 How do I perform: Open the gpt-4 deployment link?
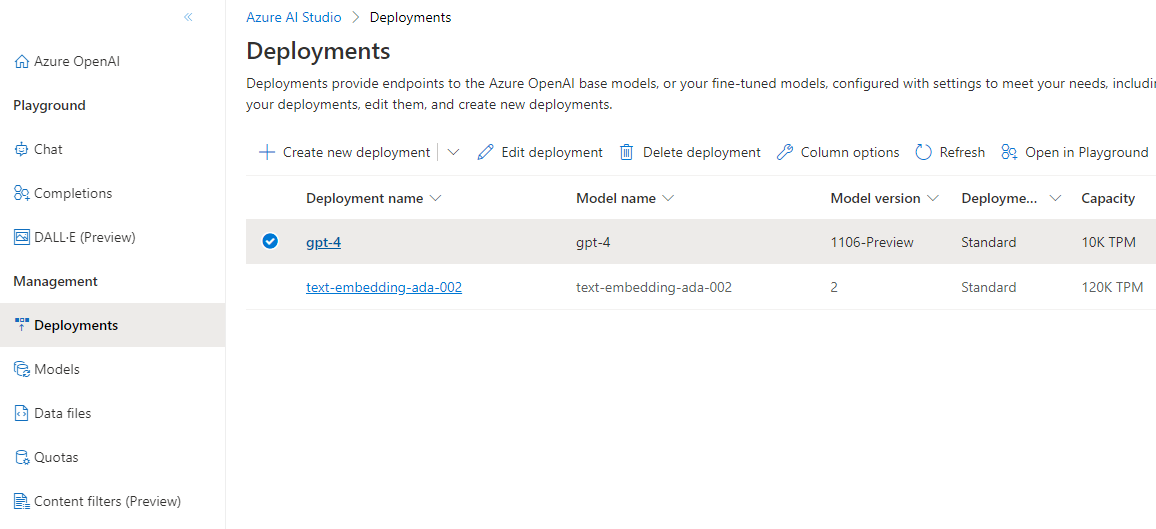pos(324,242)
